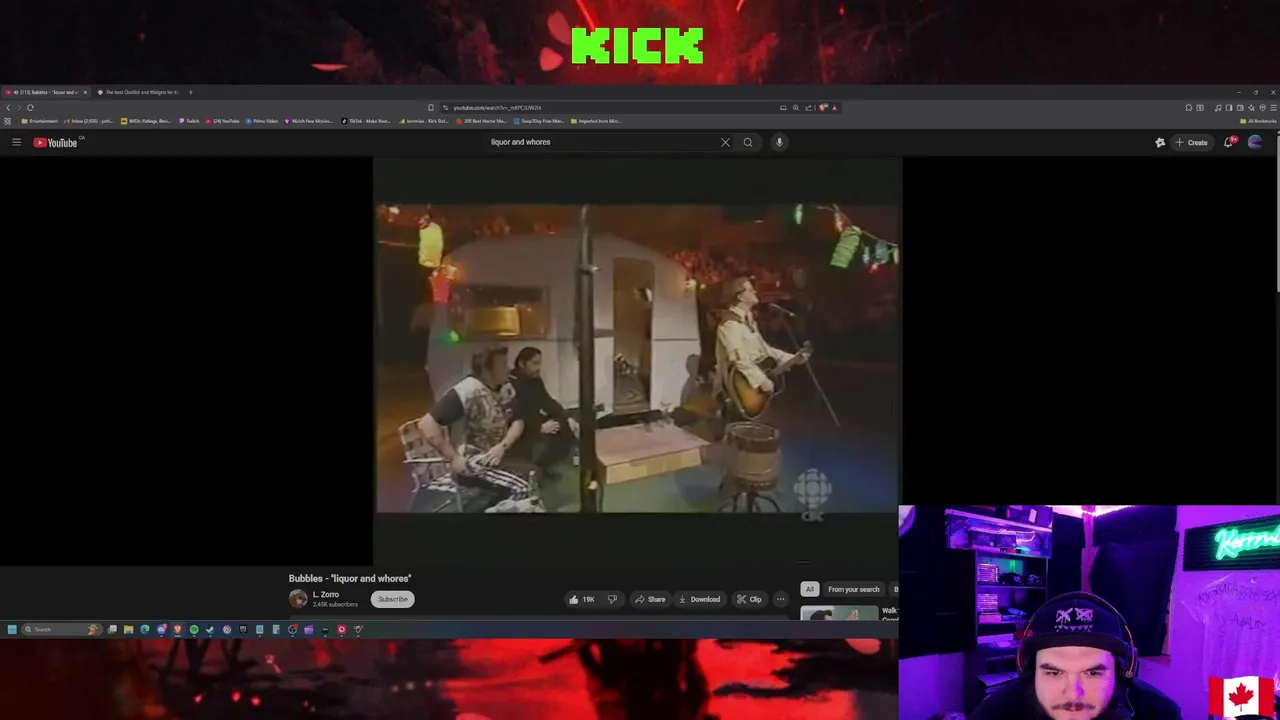The width and height of the screenshot is (1280, 720).
Task: Open the Soap2Day Free Movies bookmark
Action: [x=540, y=121]
